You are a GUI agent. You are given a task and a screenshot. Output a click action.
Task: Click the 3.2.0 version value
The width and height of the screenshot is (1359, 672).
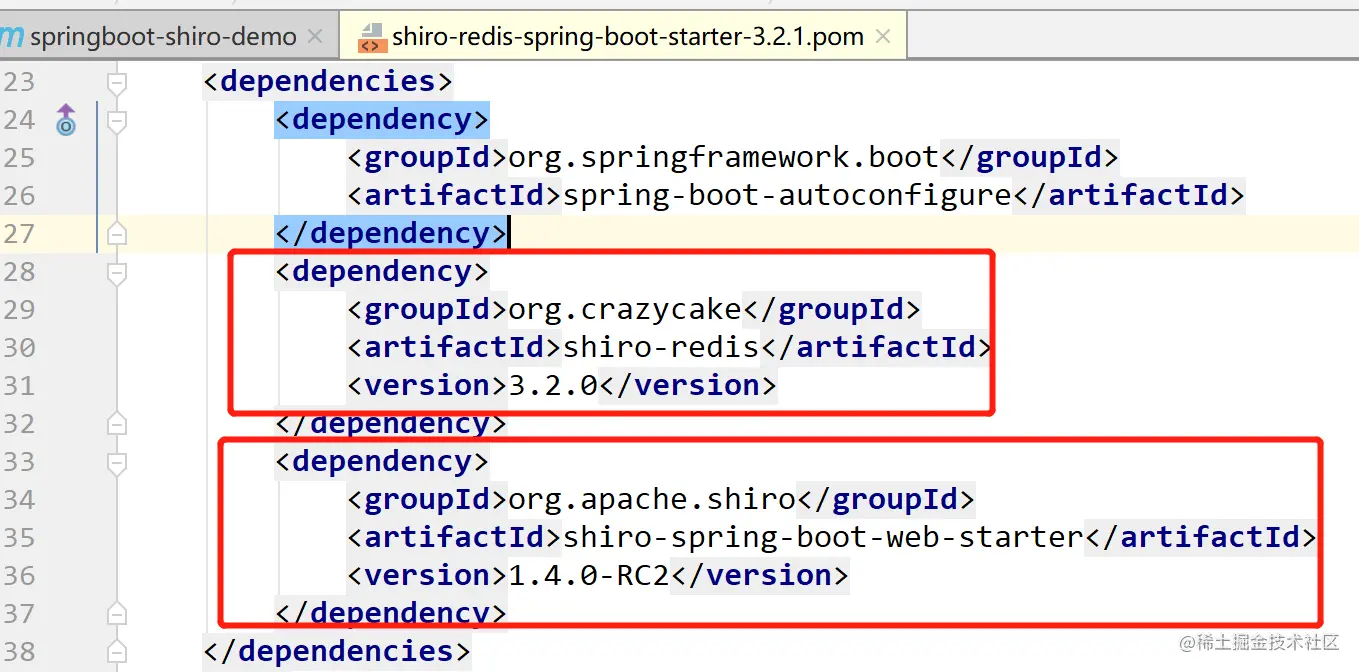click(553, 386)
